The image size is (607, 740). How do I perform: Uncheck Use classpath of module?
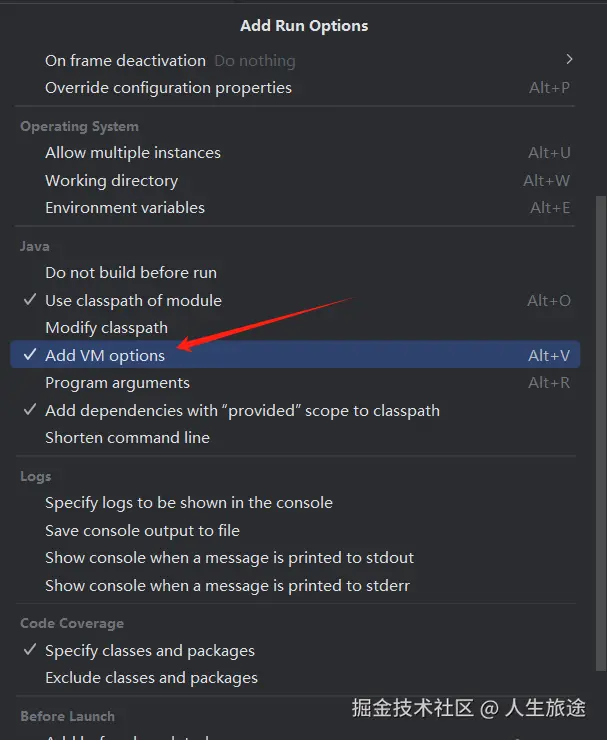point(133,301)
